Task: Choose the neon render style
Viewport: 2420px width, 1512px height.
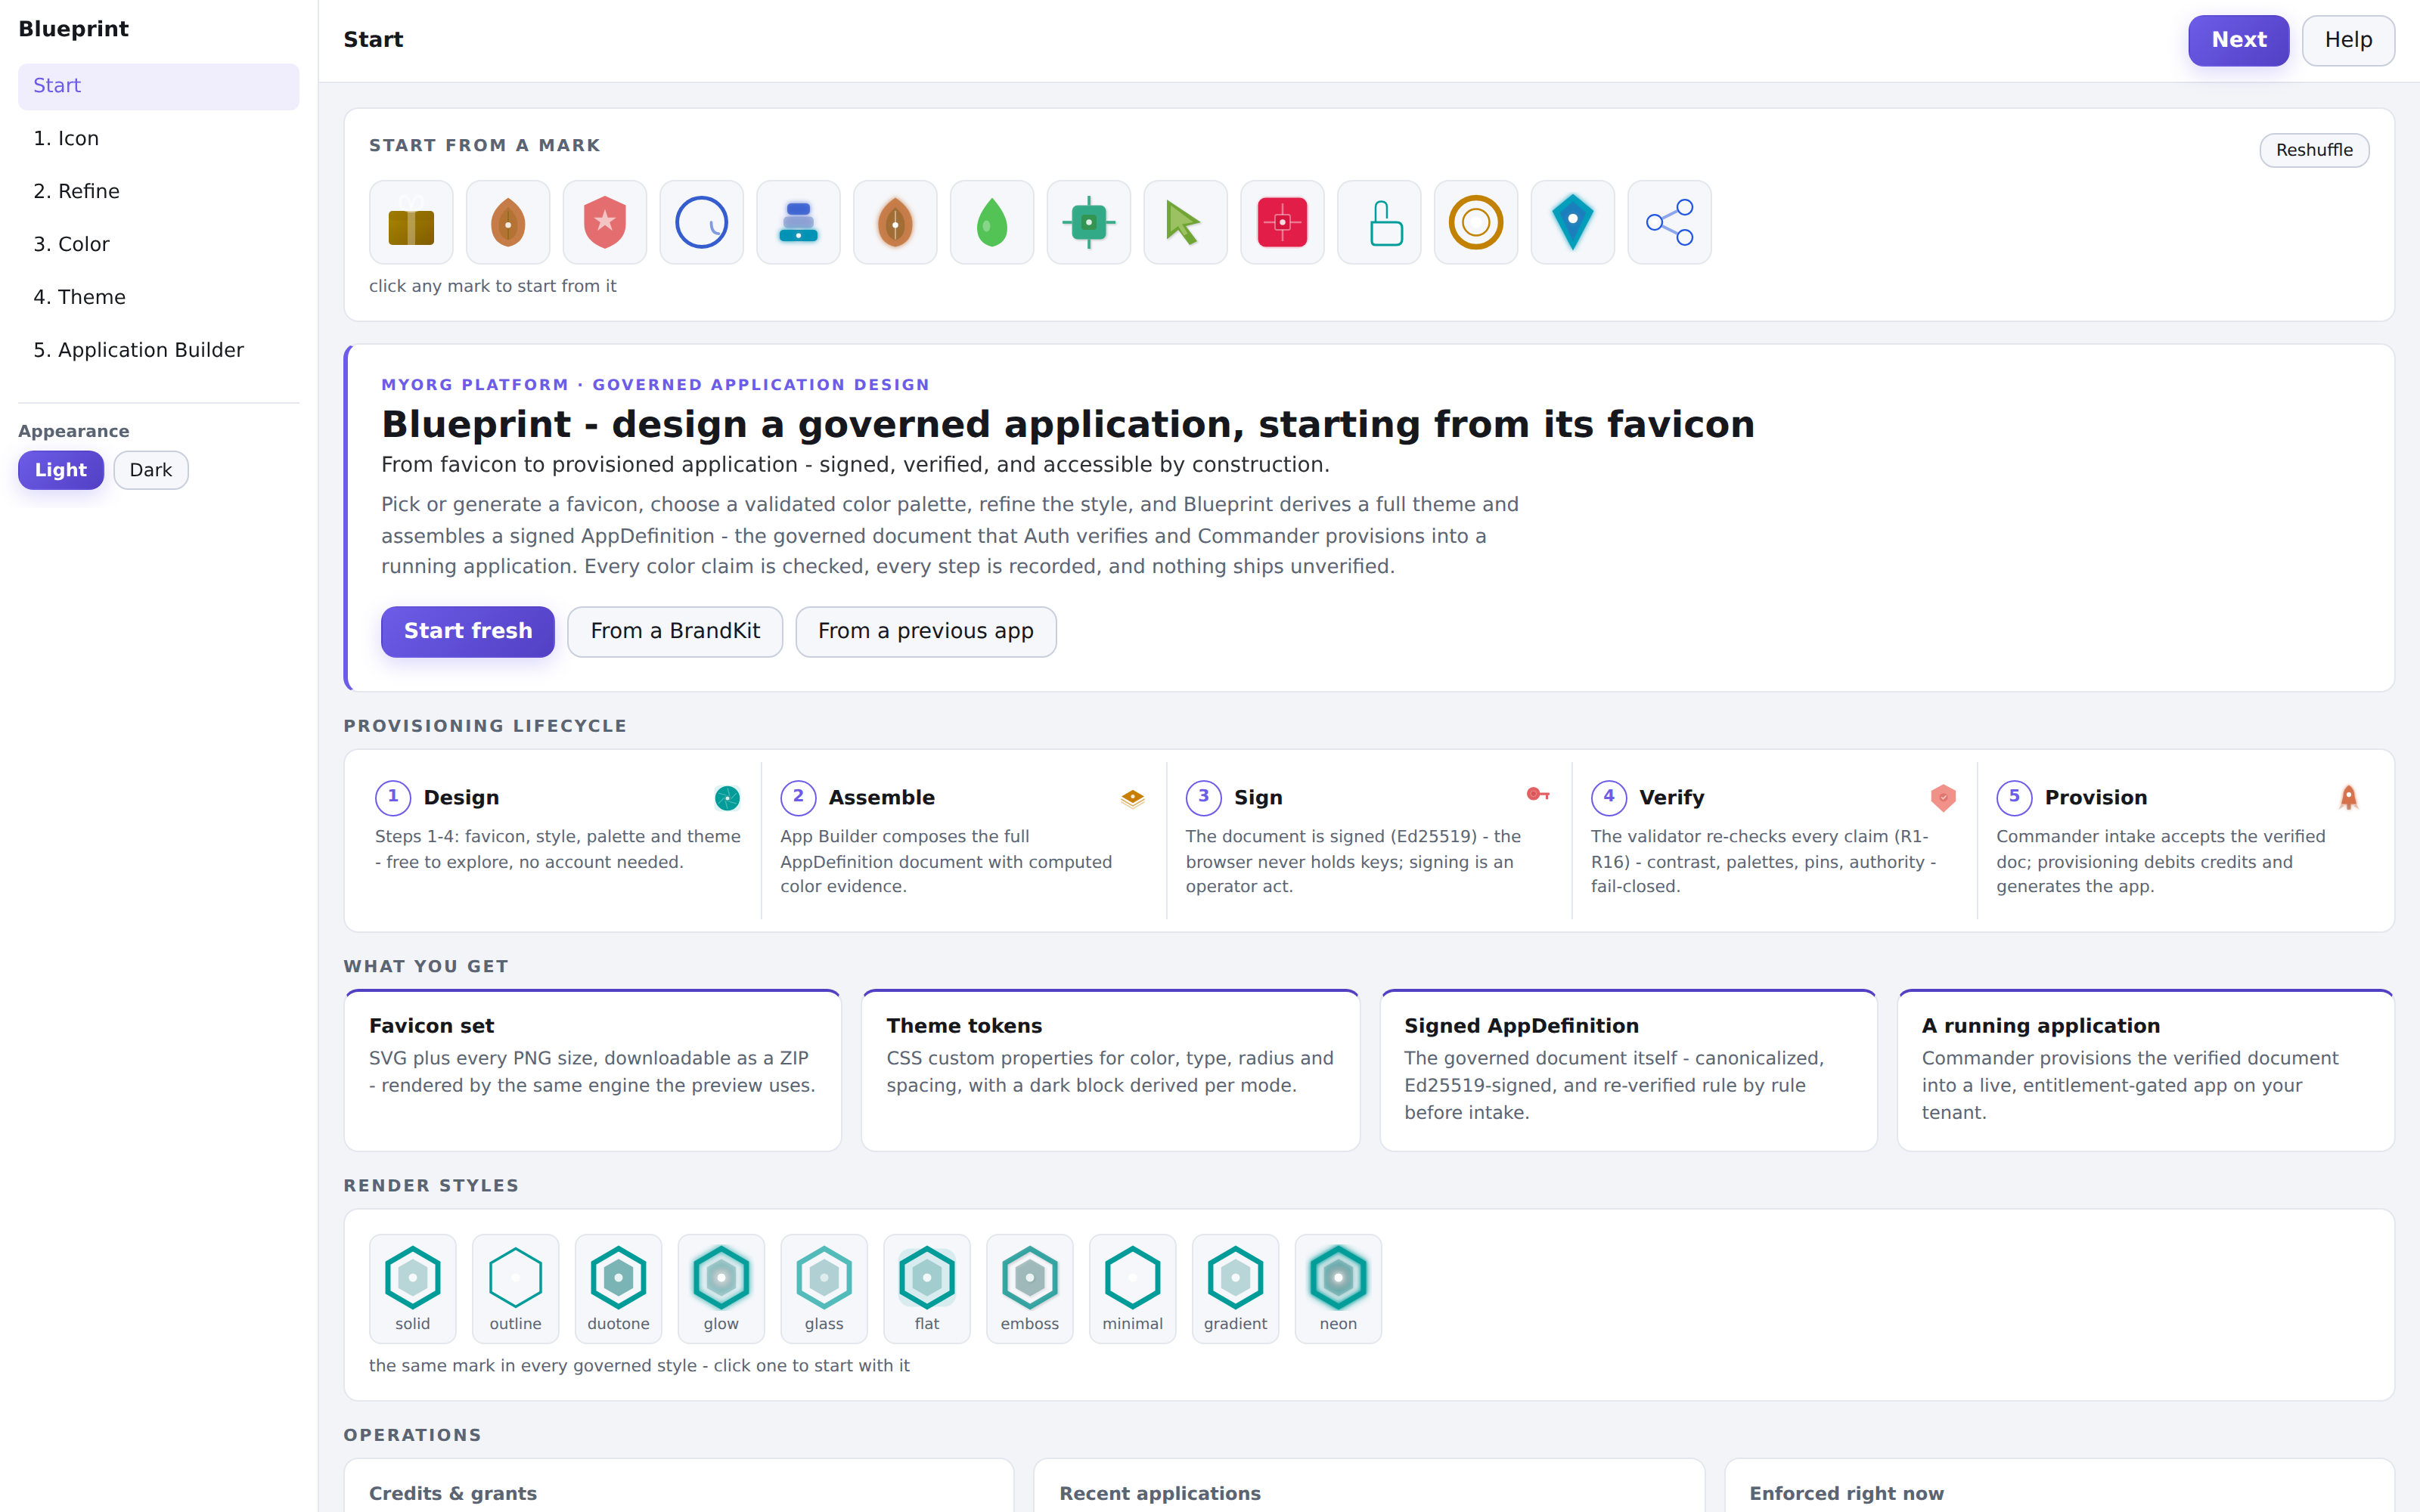Action: [1338, 1288]
